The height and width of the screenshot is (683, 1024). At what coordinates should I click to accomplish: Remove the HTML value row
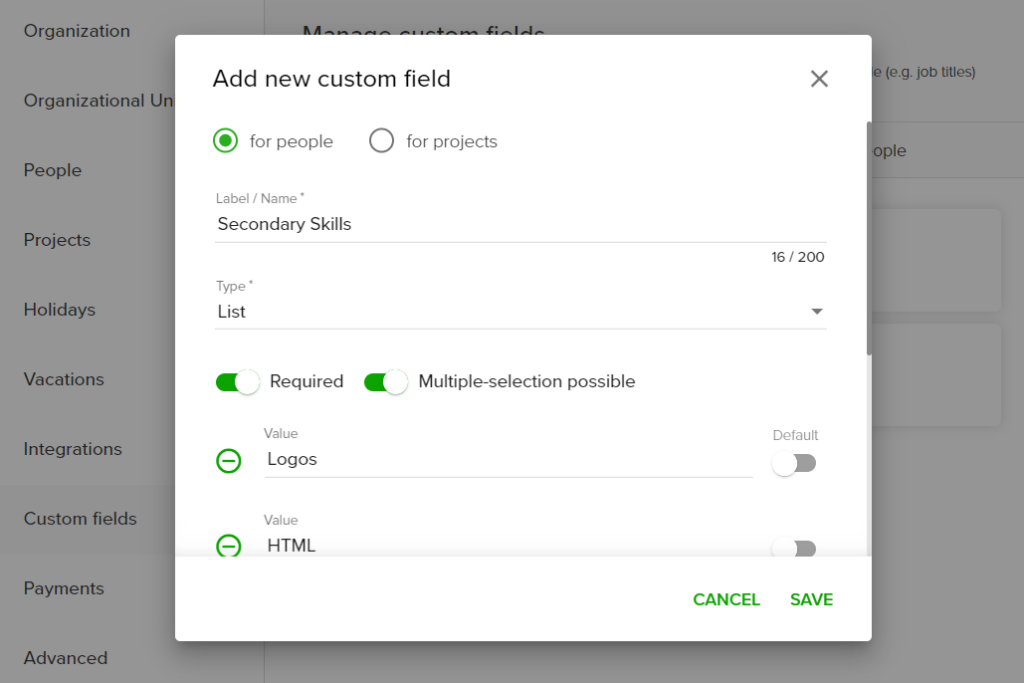229,545
